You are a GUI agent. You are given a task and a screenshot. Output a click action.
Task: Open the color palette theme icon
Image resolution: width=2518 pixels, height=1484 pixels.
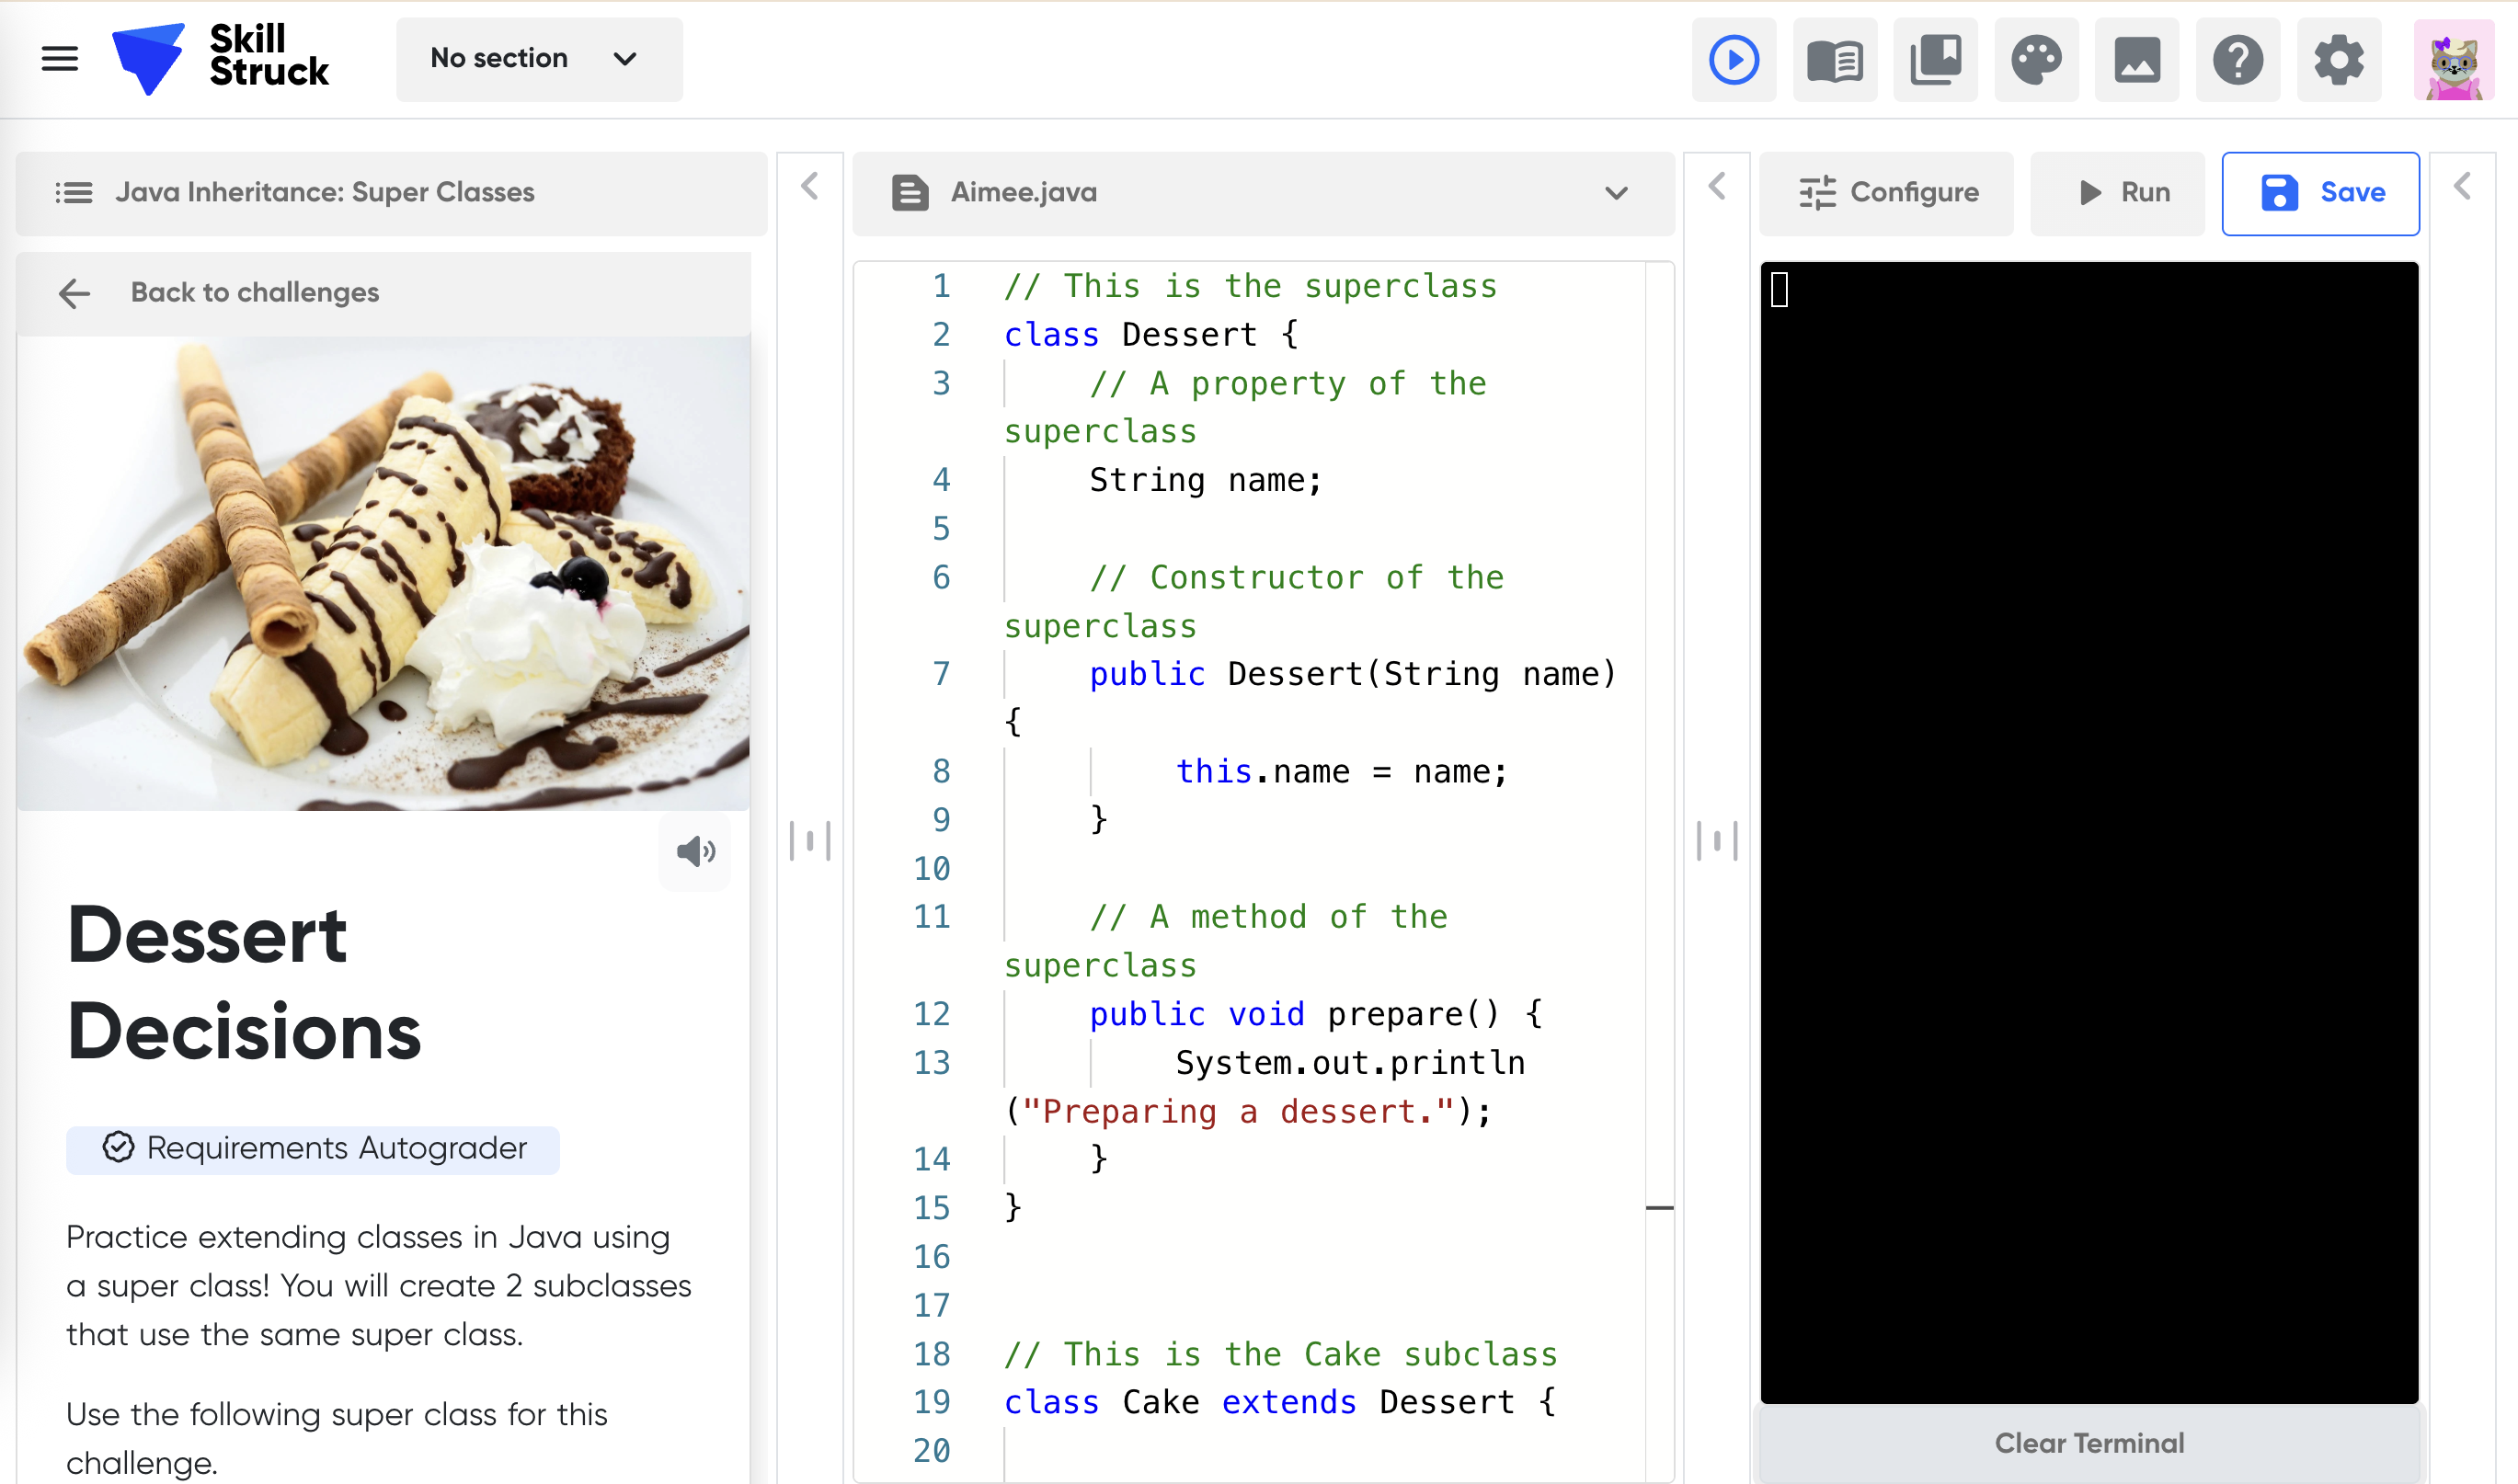[2036, 59]
